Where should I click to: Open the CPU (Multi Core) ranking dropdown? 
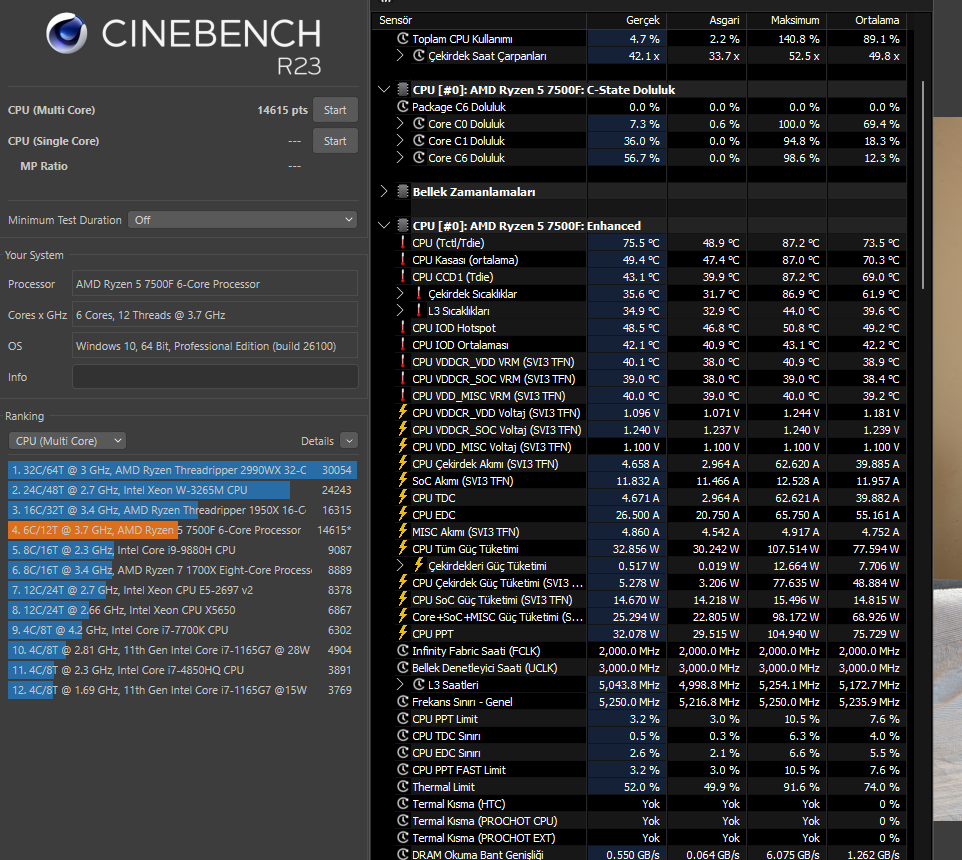(x=67, y=441)
